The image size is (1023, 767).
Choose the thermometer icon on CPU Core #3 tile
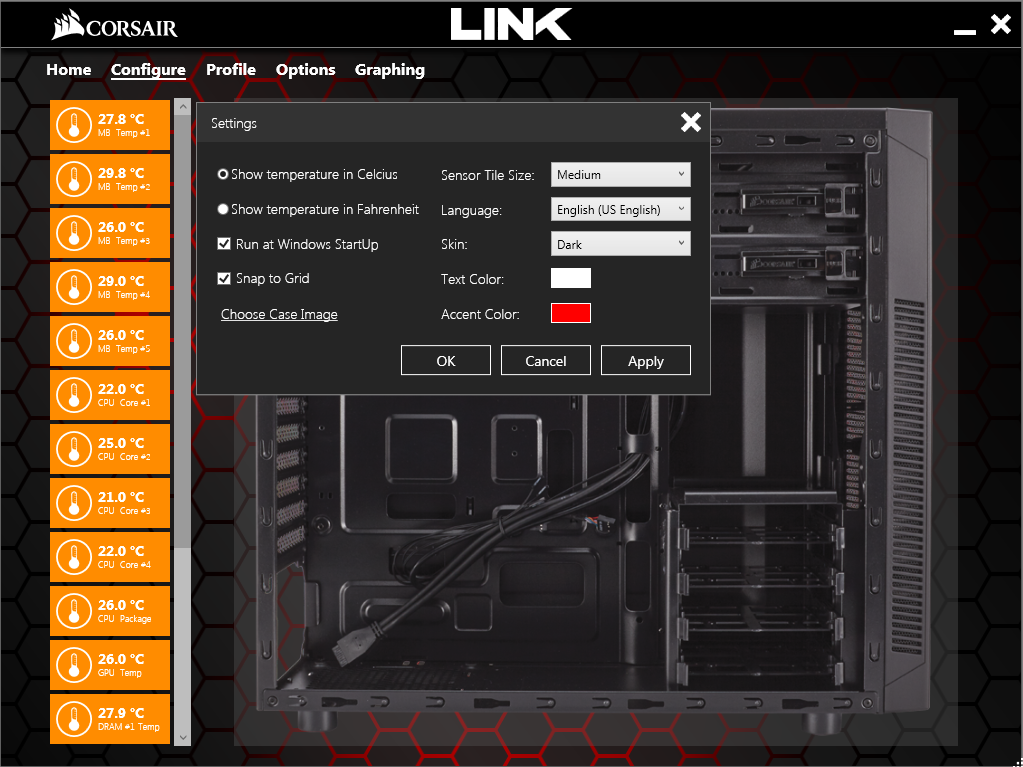[x=73, y=503]
